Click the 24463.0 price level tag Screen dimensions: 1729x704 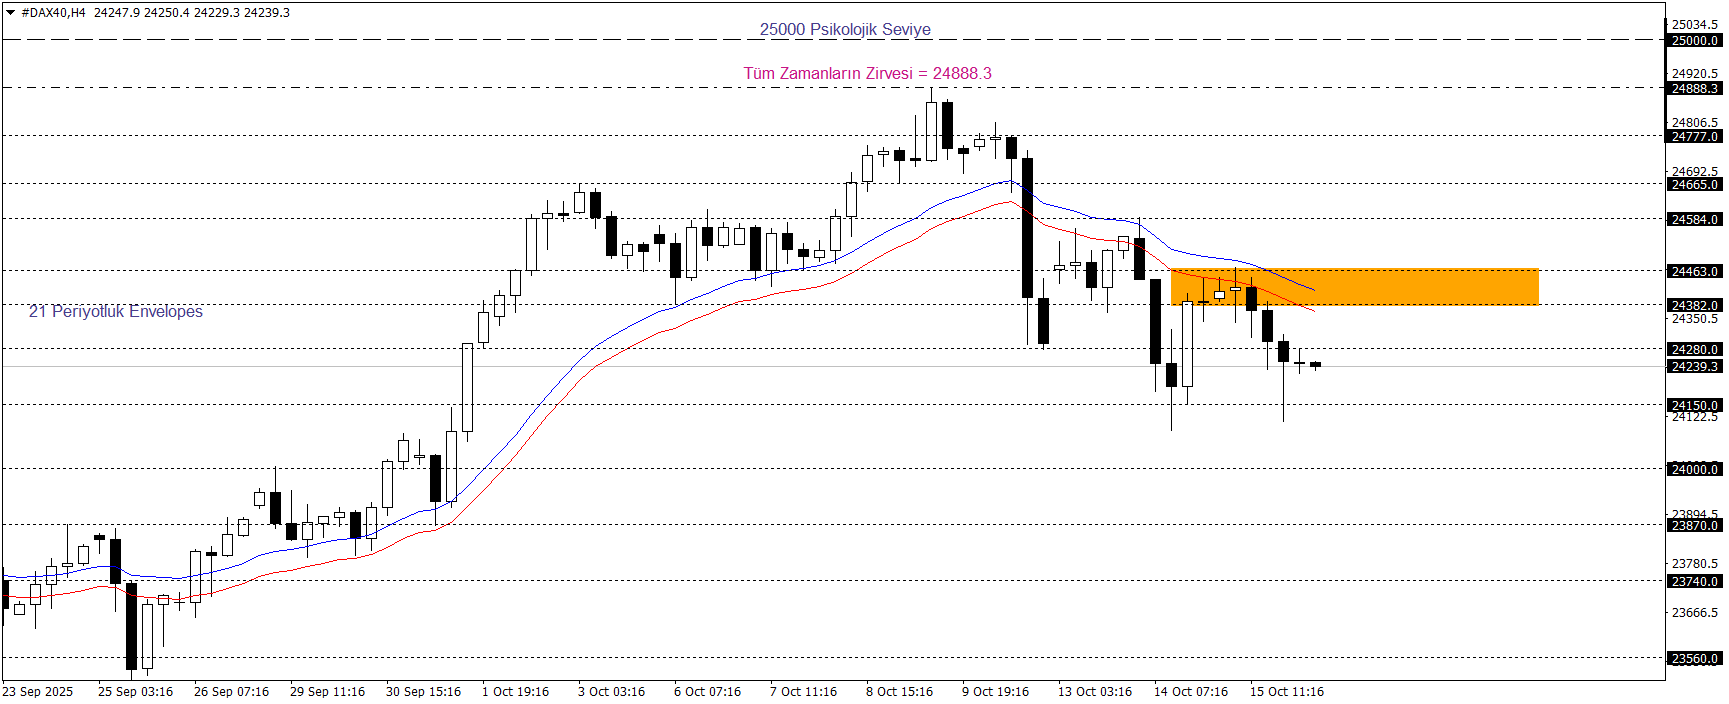click(1695, 272)
